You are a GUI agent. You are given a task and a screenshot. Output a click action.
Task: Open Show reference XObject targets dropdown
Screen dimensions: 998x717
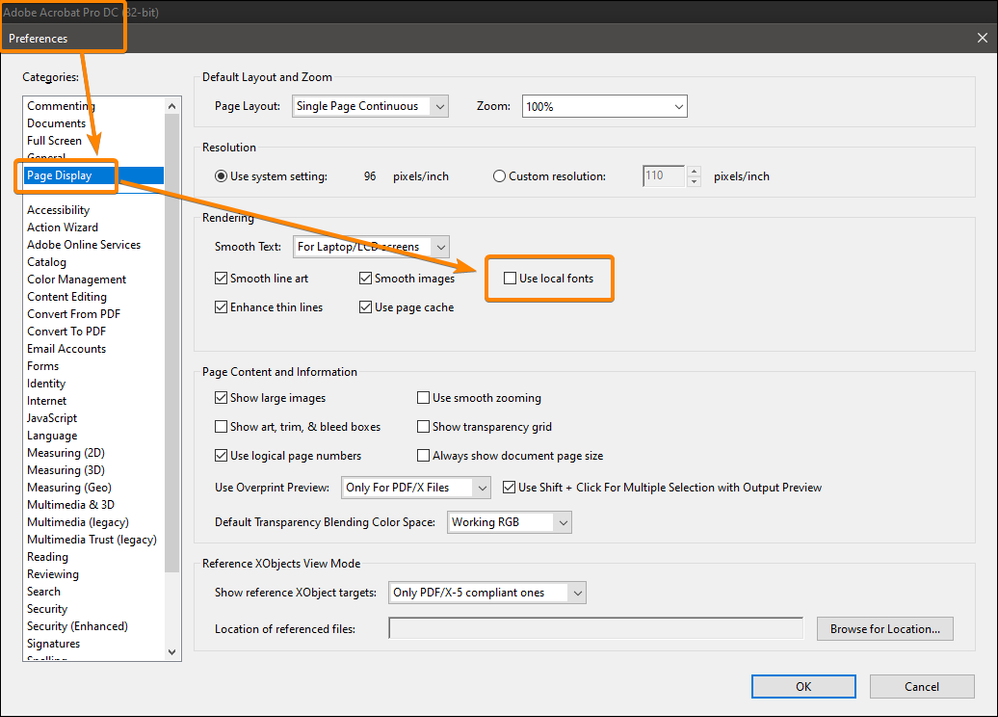[x=487, y=592]
